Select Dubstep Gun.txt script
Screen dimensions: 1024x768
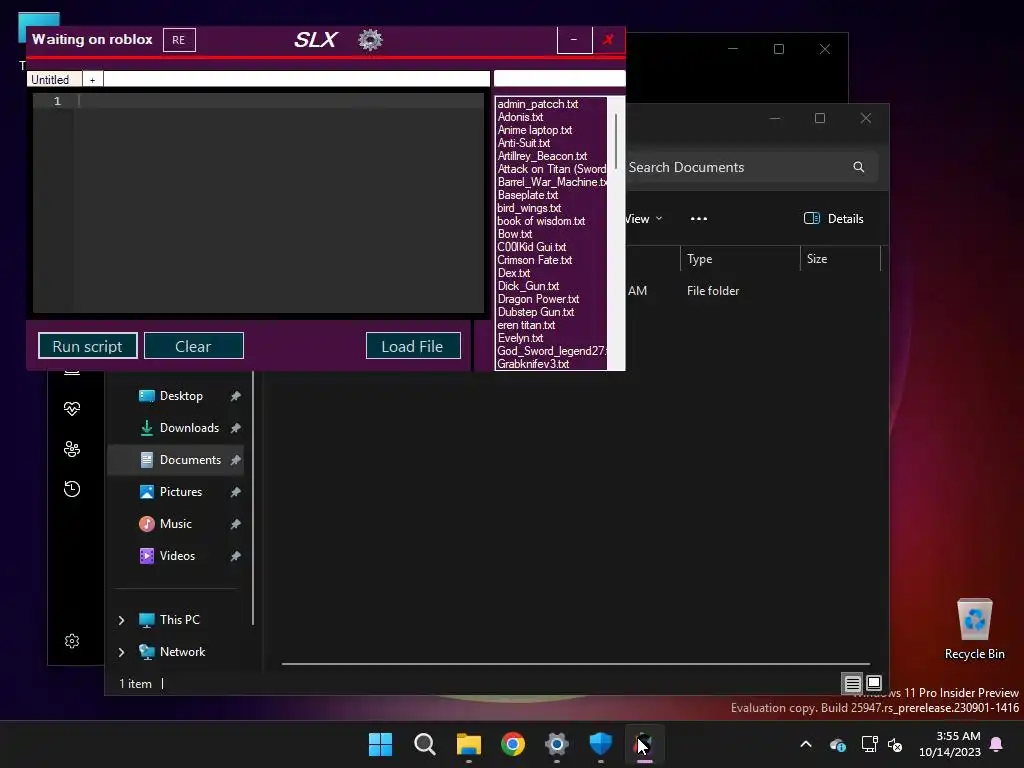tap(536, 312)
